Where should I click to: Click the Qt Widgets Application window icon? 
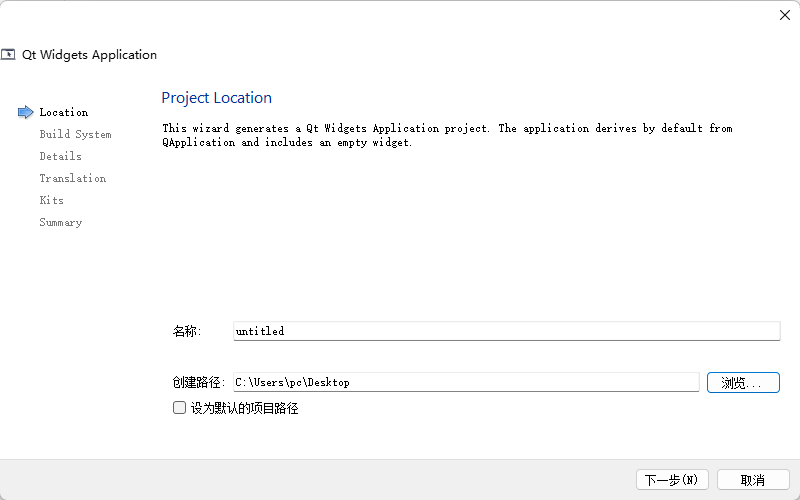click(9, 55)
